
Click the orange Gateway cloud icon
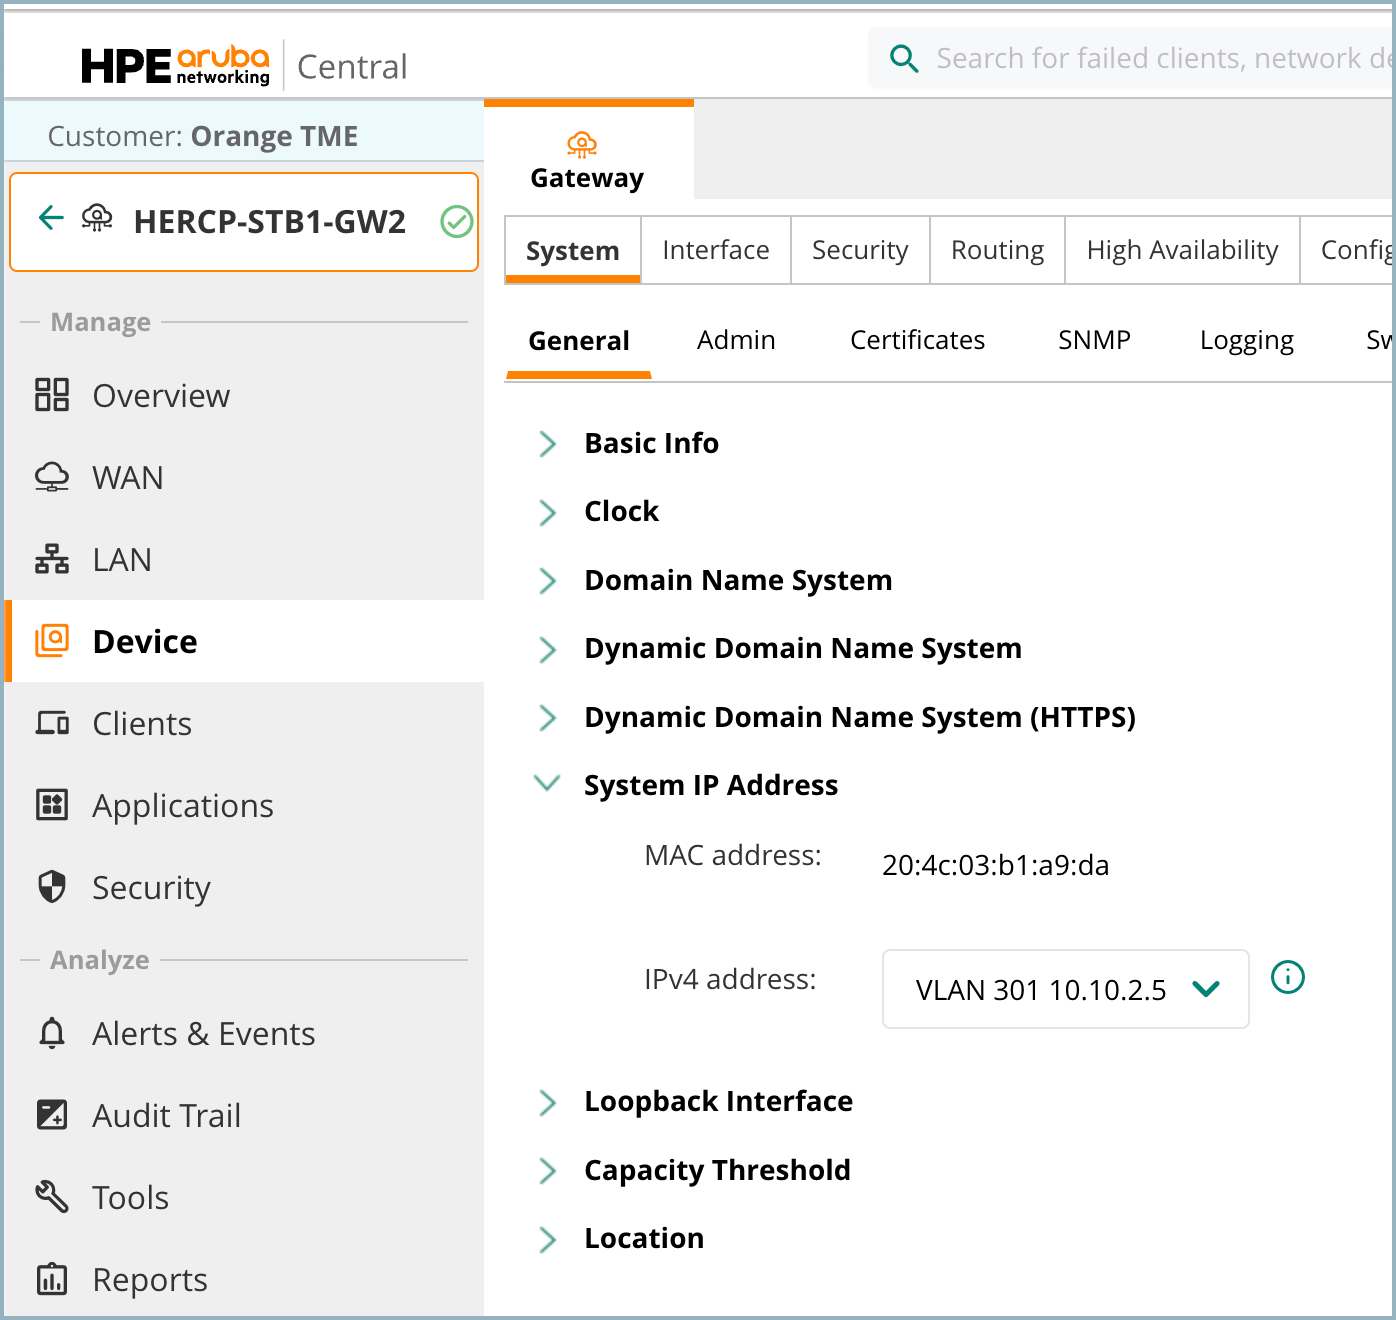click(582, 145)
